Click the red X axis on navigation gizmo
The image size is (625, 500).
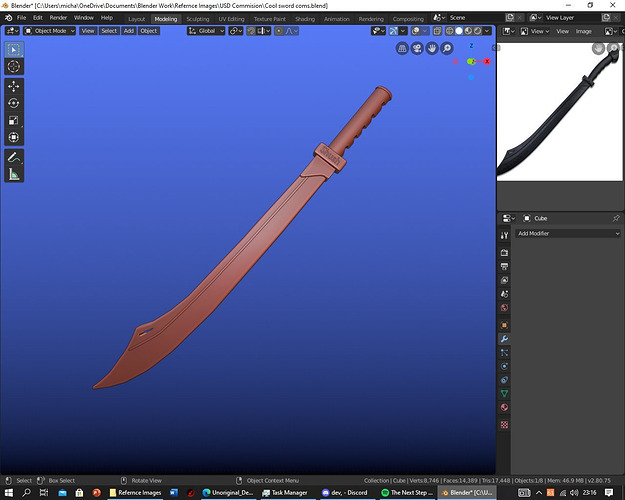click(x=487, y=61)
